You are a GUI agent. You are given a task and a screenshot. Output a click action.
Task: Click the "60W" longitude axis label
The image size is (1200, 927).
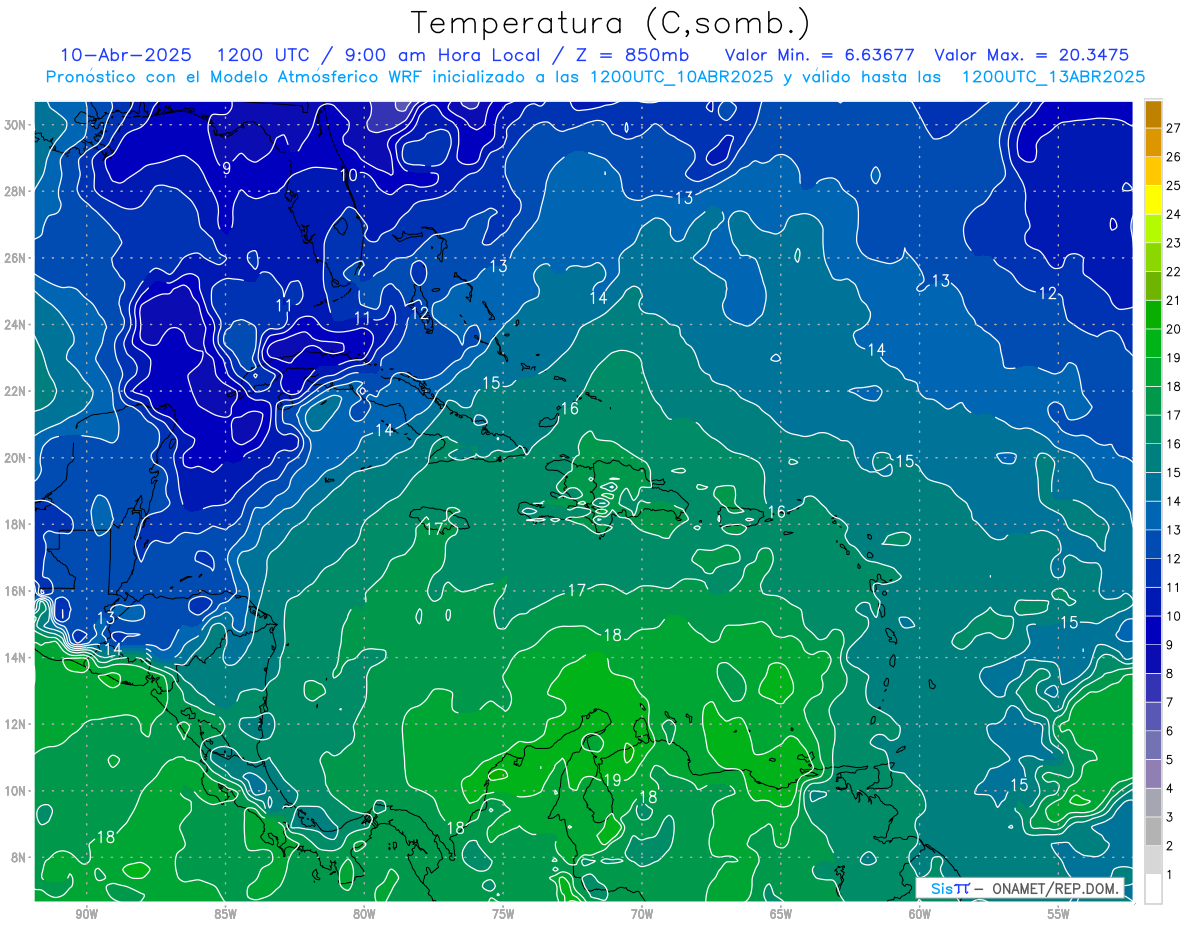click(920, 914)
